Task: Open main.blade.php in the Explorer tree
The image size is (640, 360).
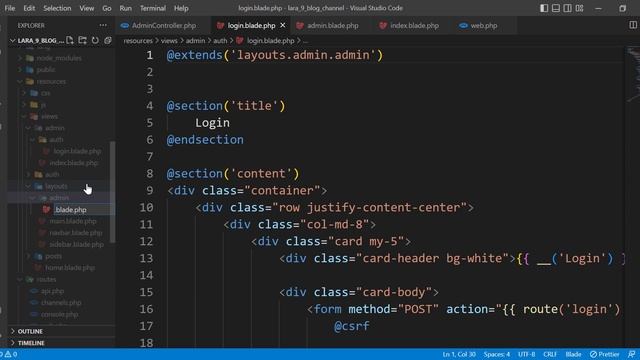Action: 73,221
